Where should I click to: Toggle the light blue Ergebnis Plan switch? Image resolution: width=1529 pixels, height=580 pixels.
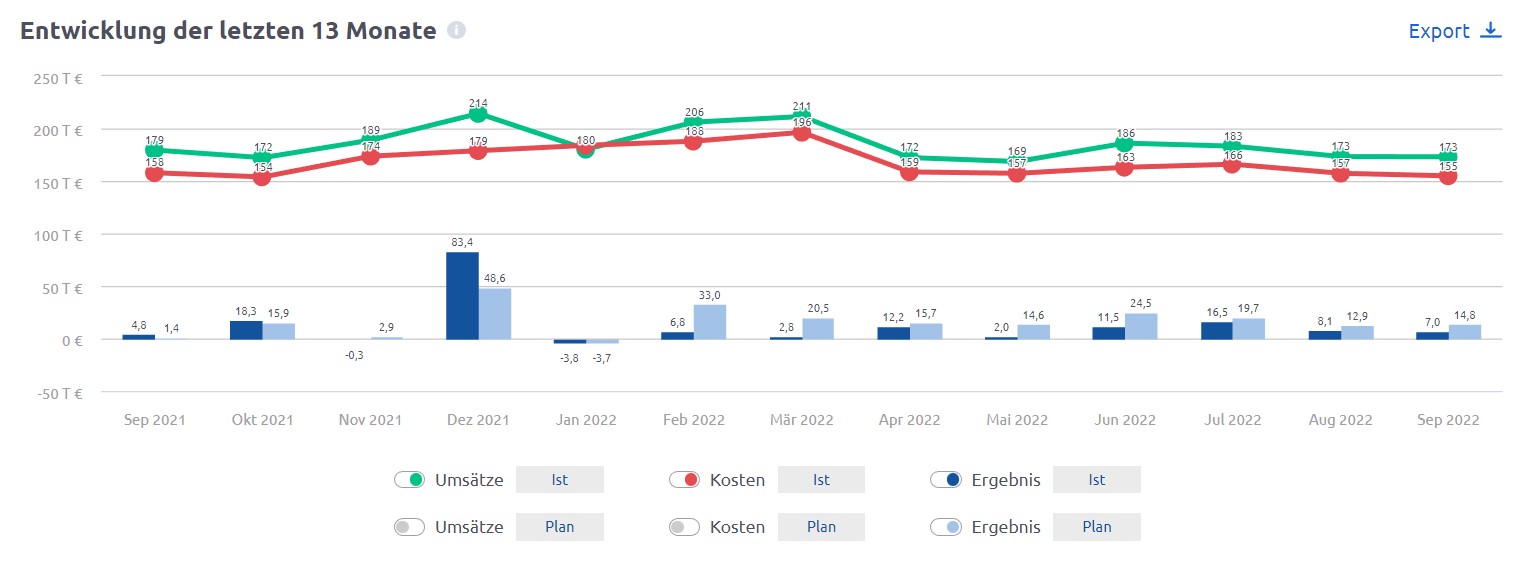click(946, 527)
